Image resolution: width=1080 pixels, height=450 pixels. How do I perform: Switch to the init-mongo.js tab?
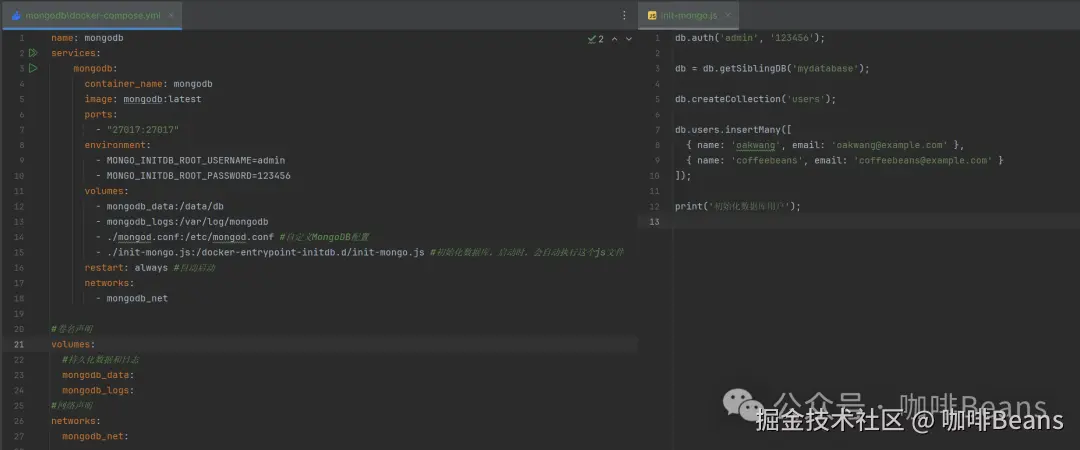[688, 15]
